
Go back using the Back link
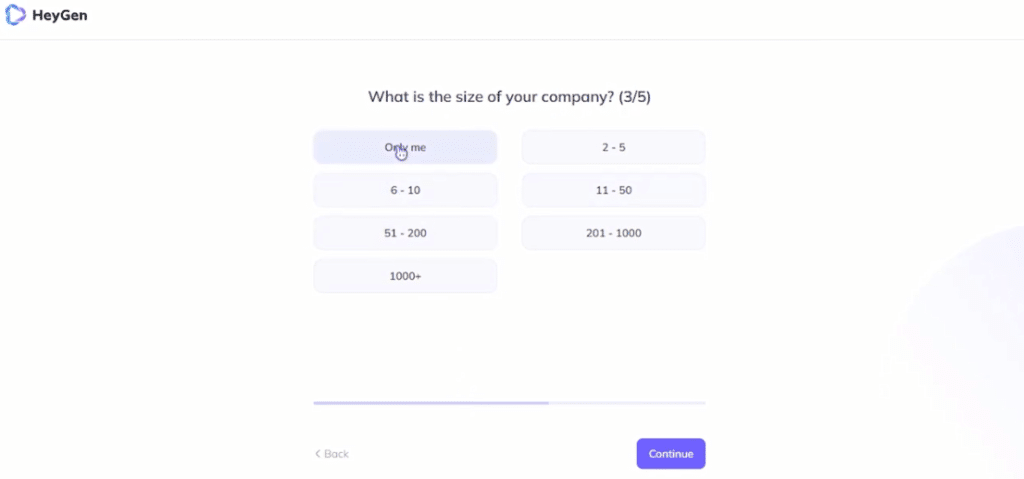(332, 454)
